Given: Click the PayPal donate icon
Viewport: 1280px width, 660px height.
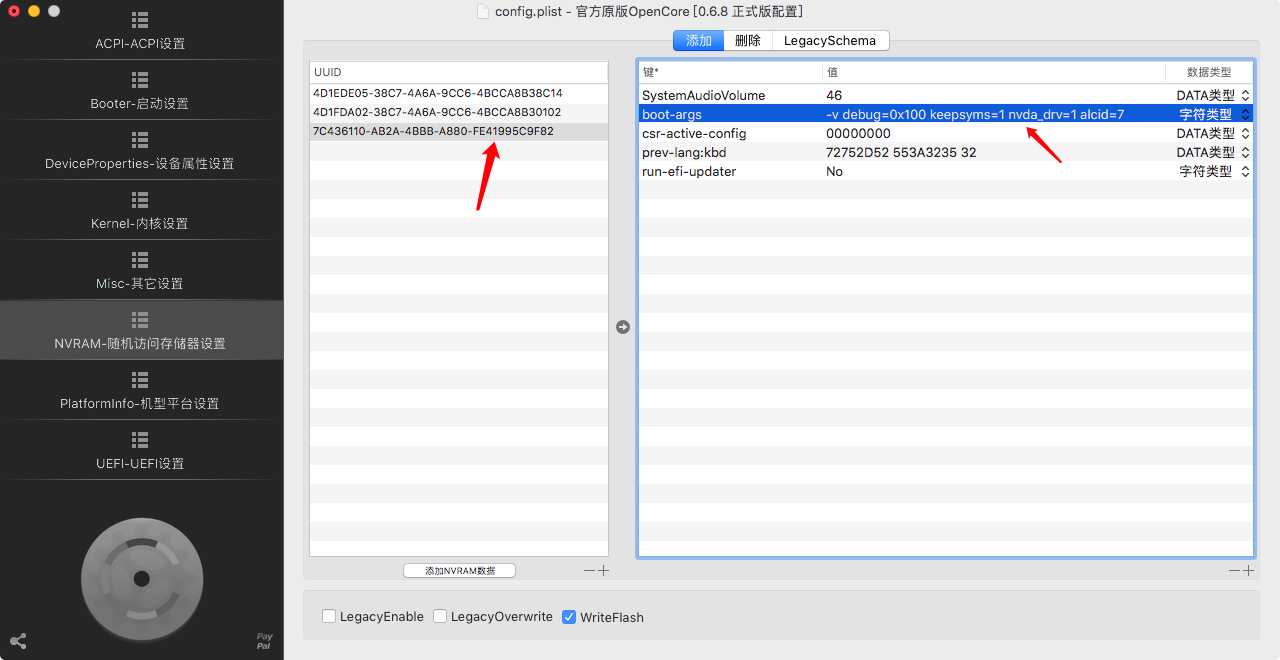Looking at the screenshot, I should [x=264, y=642].
